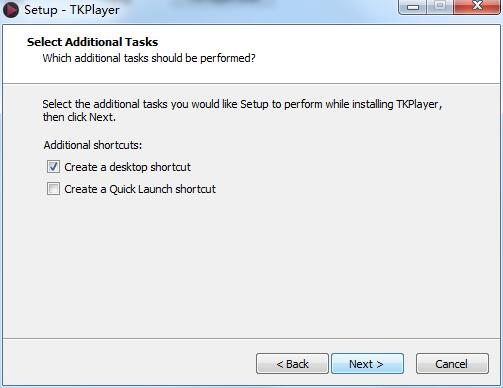Enable the Quick Launch shortcut checkbox
The image size is (503, 388).
[53, 189]
